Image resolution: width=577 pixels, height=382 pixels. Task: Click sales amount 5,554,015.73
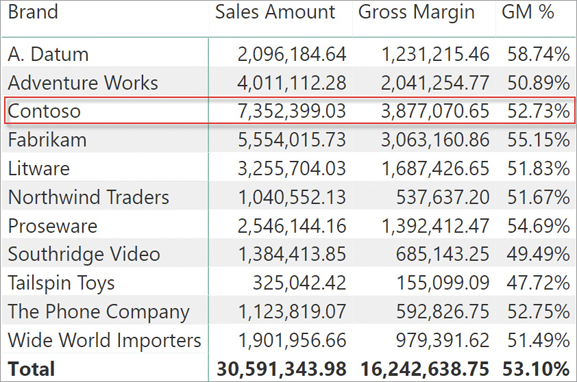pos(292,140)
